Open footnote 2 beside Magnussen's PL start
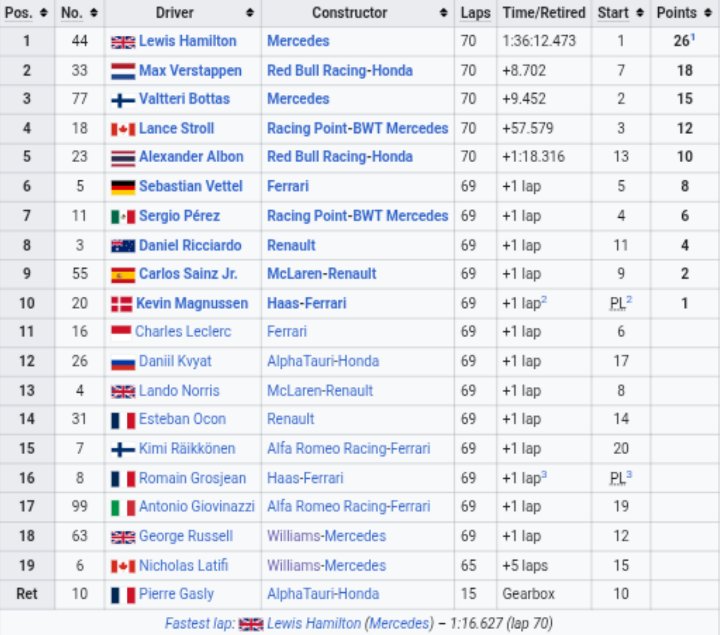 [x=629, y=299]
